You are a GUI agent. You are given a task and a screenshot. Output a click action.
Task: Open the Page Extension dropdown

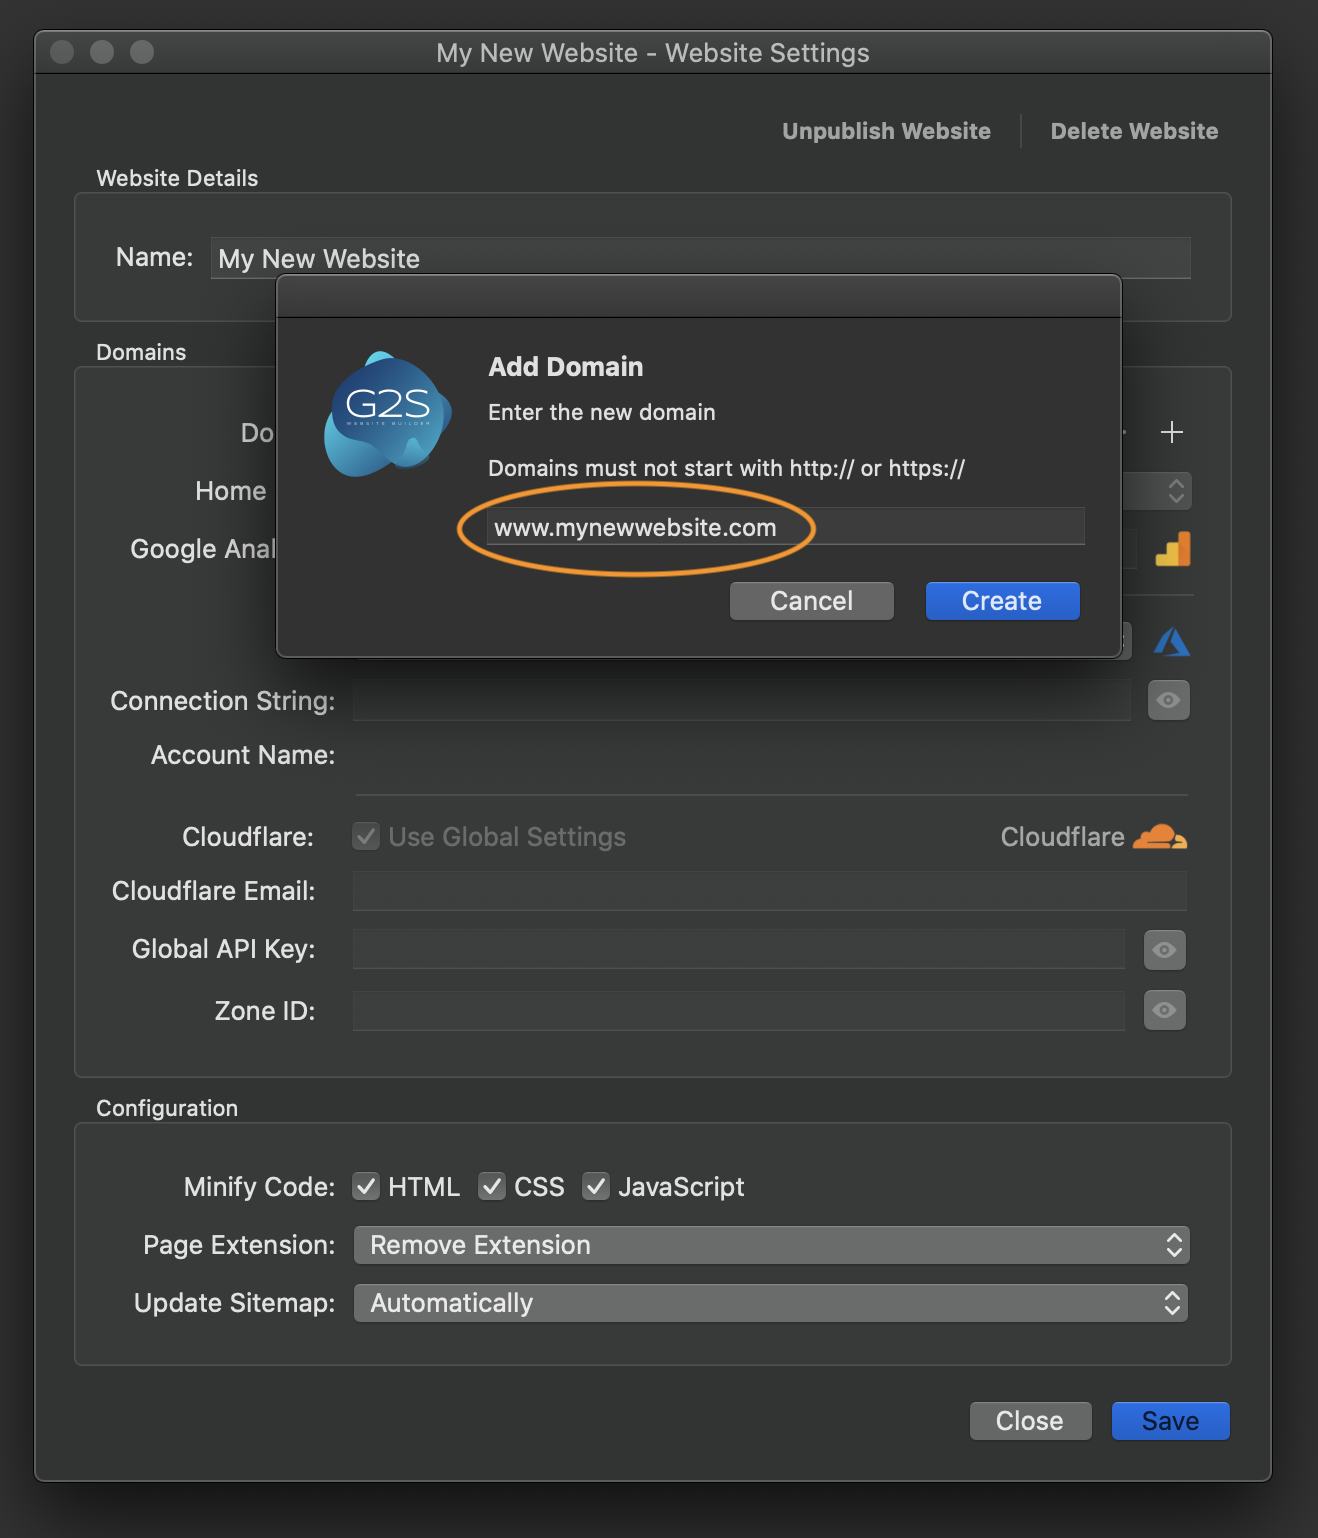(771, 1245)
